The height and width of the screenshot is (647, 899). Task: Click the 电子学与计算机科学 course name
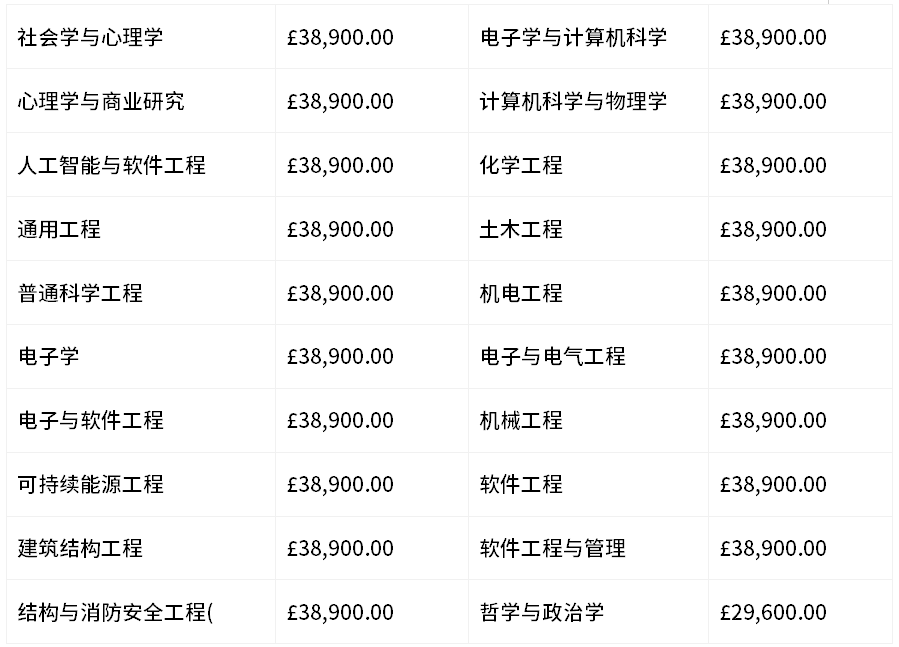[x=573, y=38]
